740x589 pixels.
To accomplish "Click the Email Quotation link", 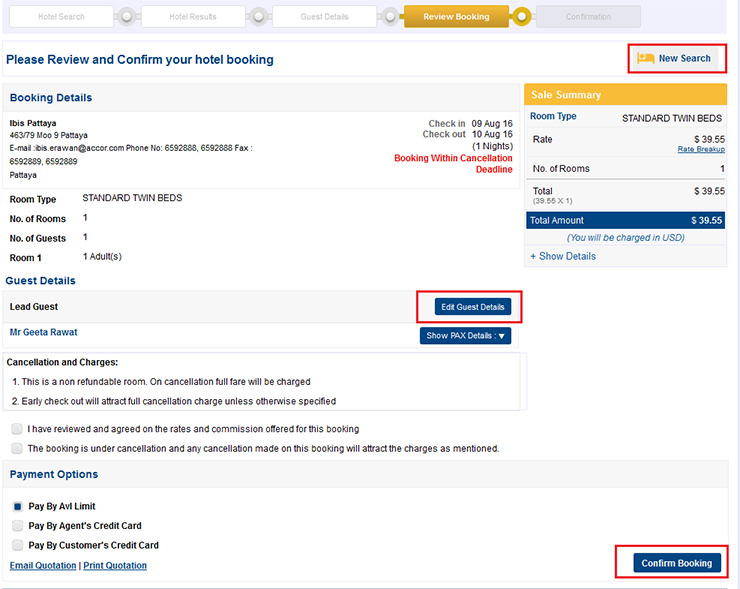I will (43, 566).
